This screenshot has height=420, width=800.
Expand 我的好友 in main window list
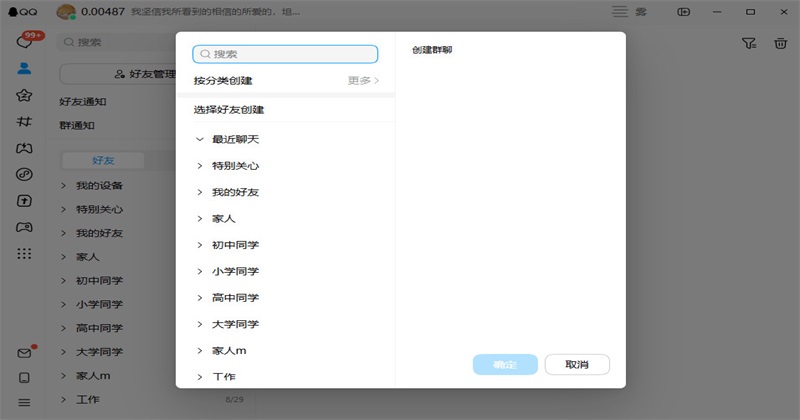(64, 233)
